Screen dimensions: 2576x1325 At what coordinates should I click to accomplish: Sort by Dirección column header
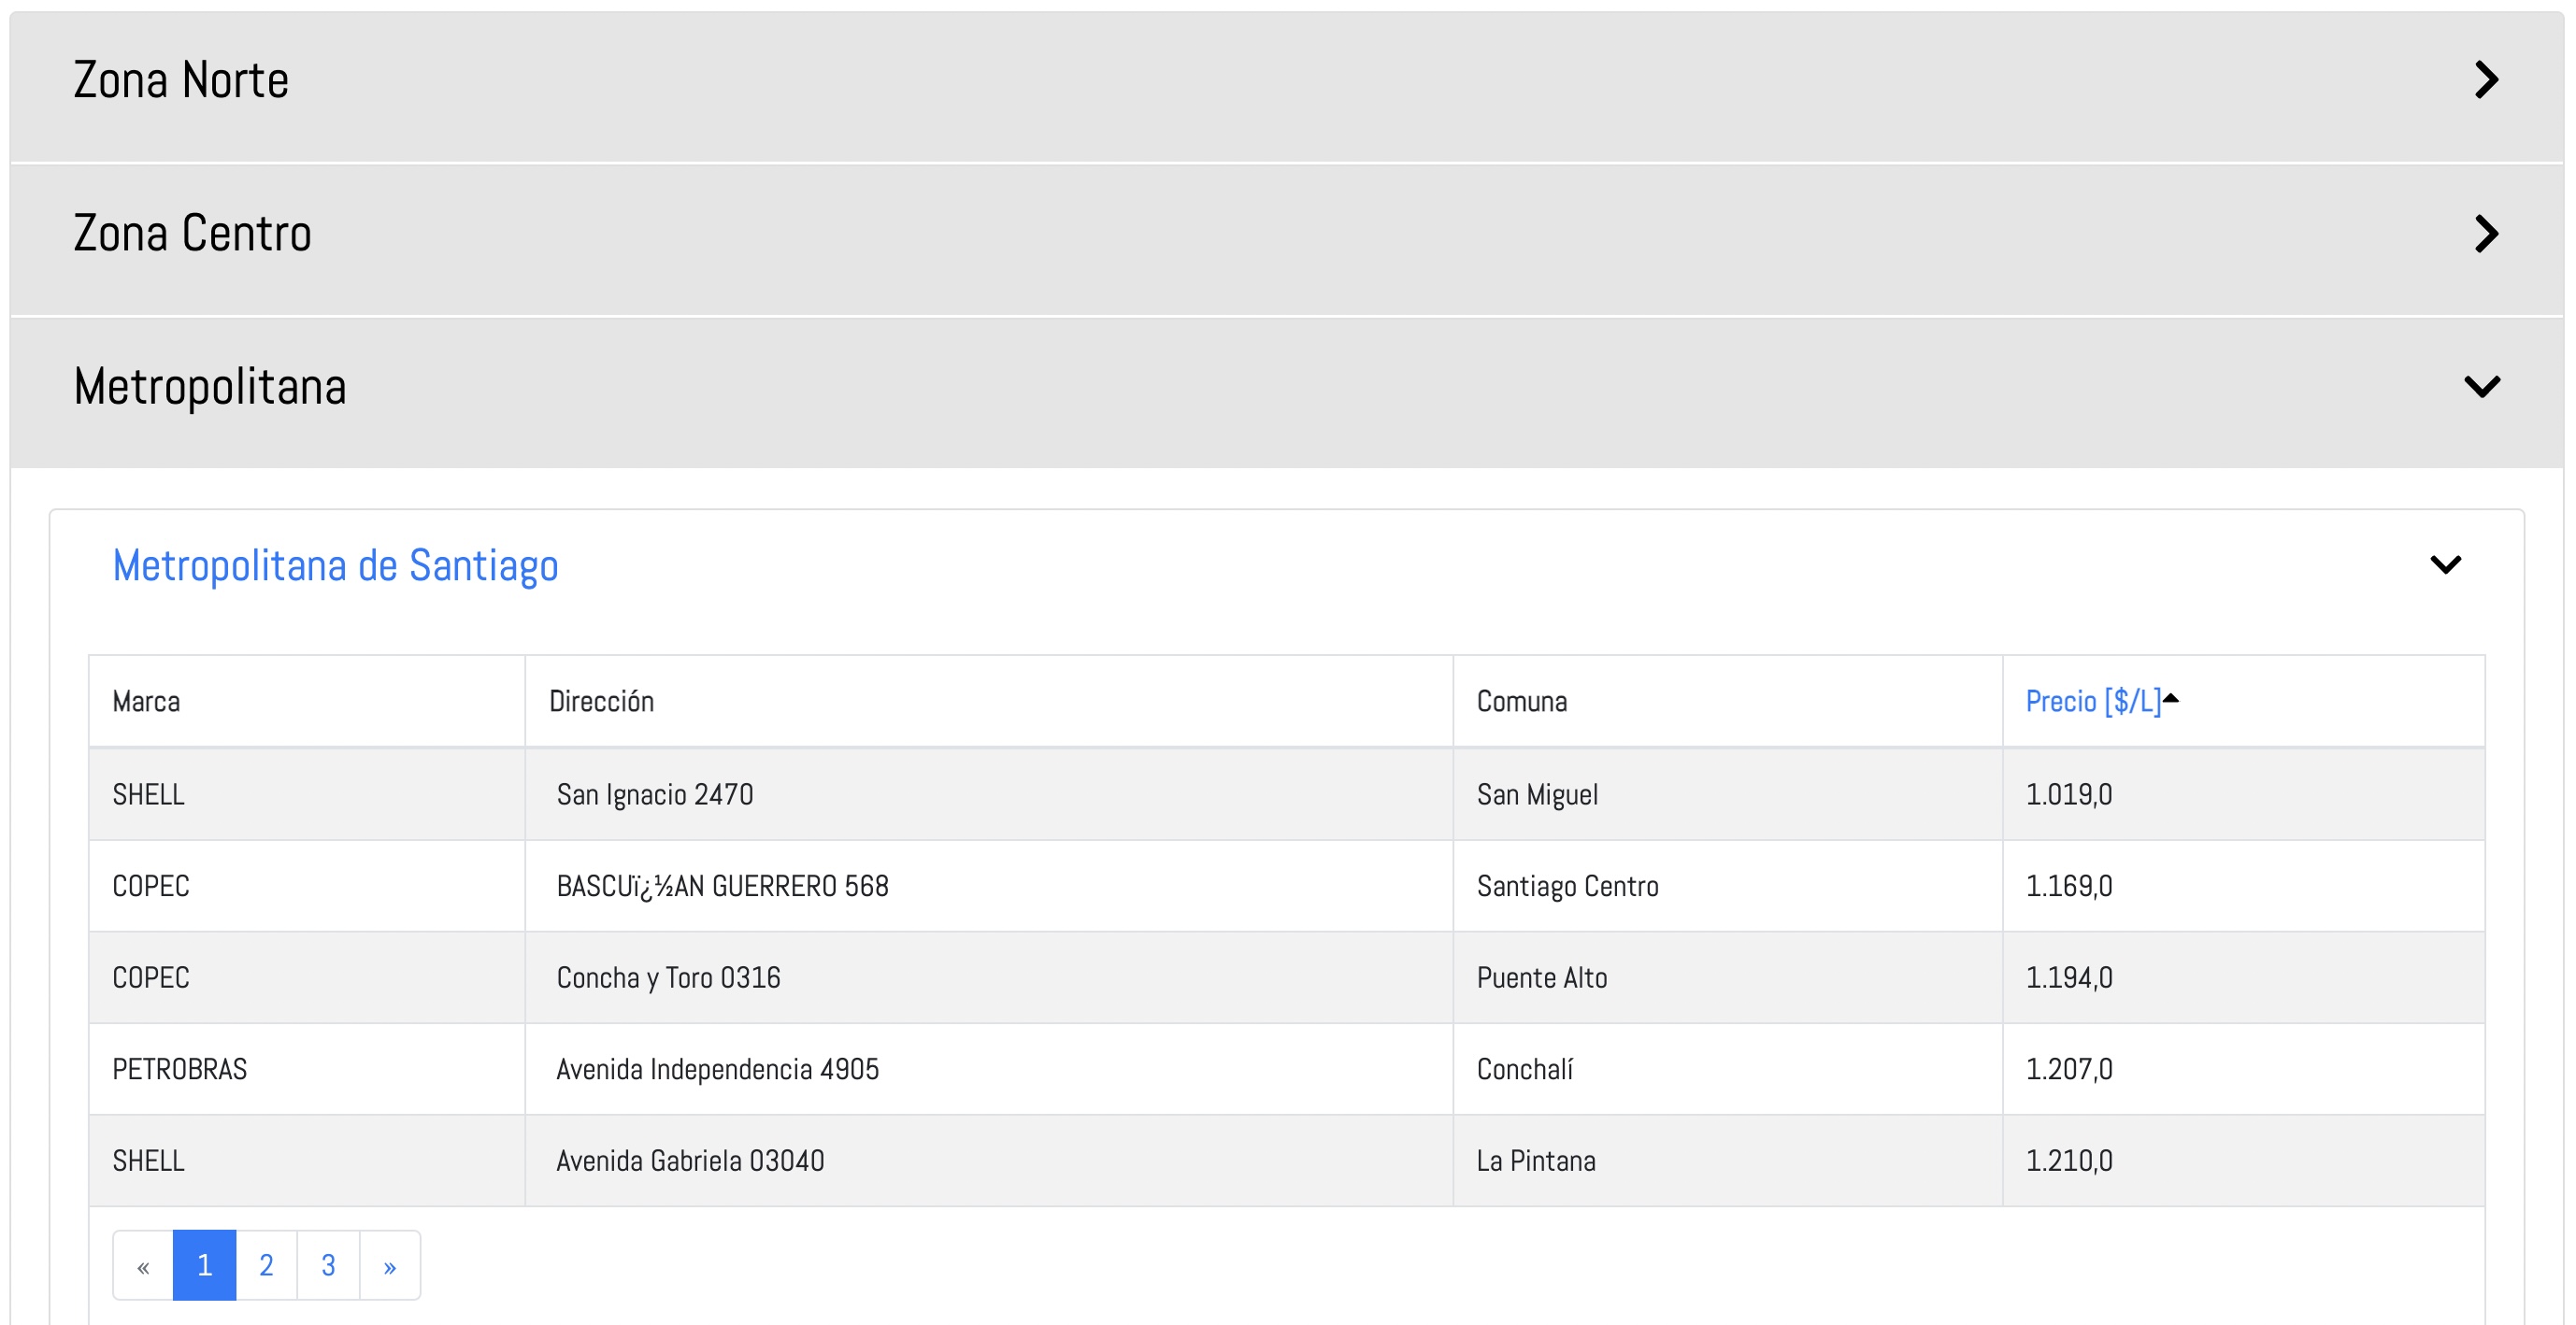click(601, 702)
